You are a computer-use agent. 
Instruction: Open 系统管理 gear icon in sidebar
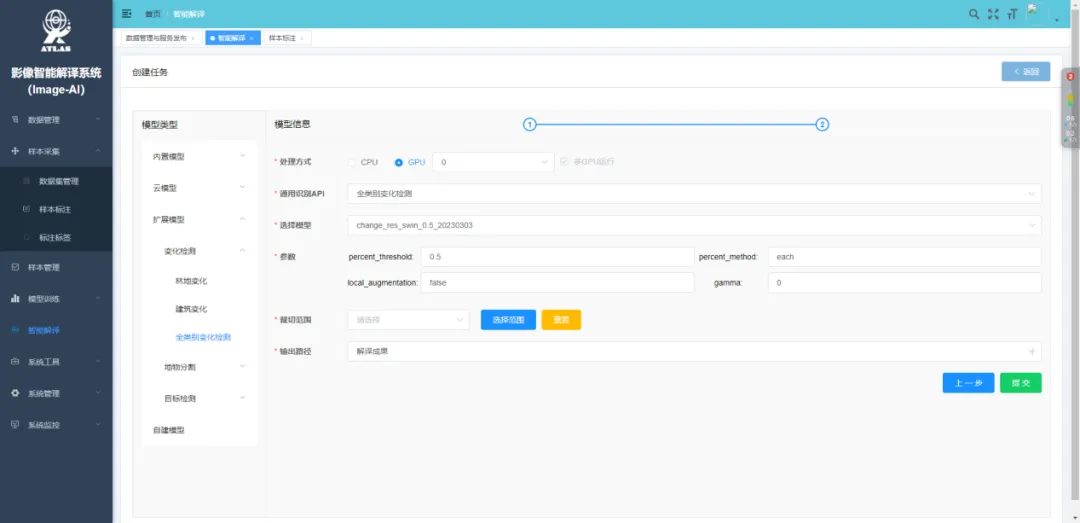click(15, 393)
